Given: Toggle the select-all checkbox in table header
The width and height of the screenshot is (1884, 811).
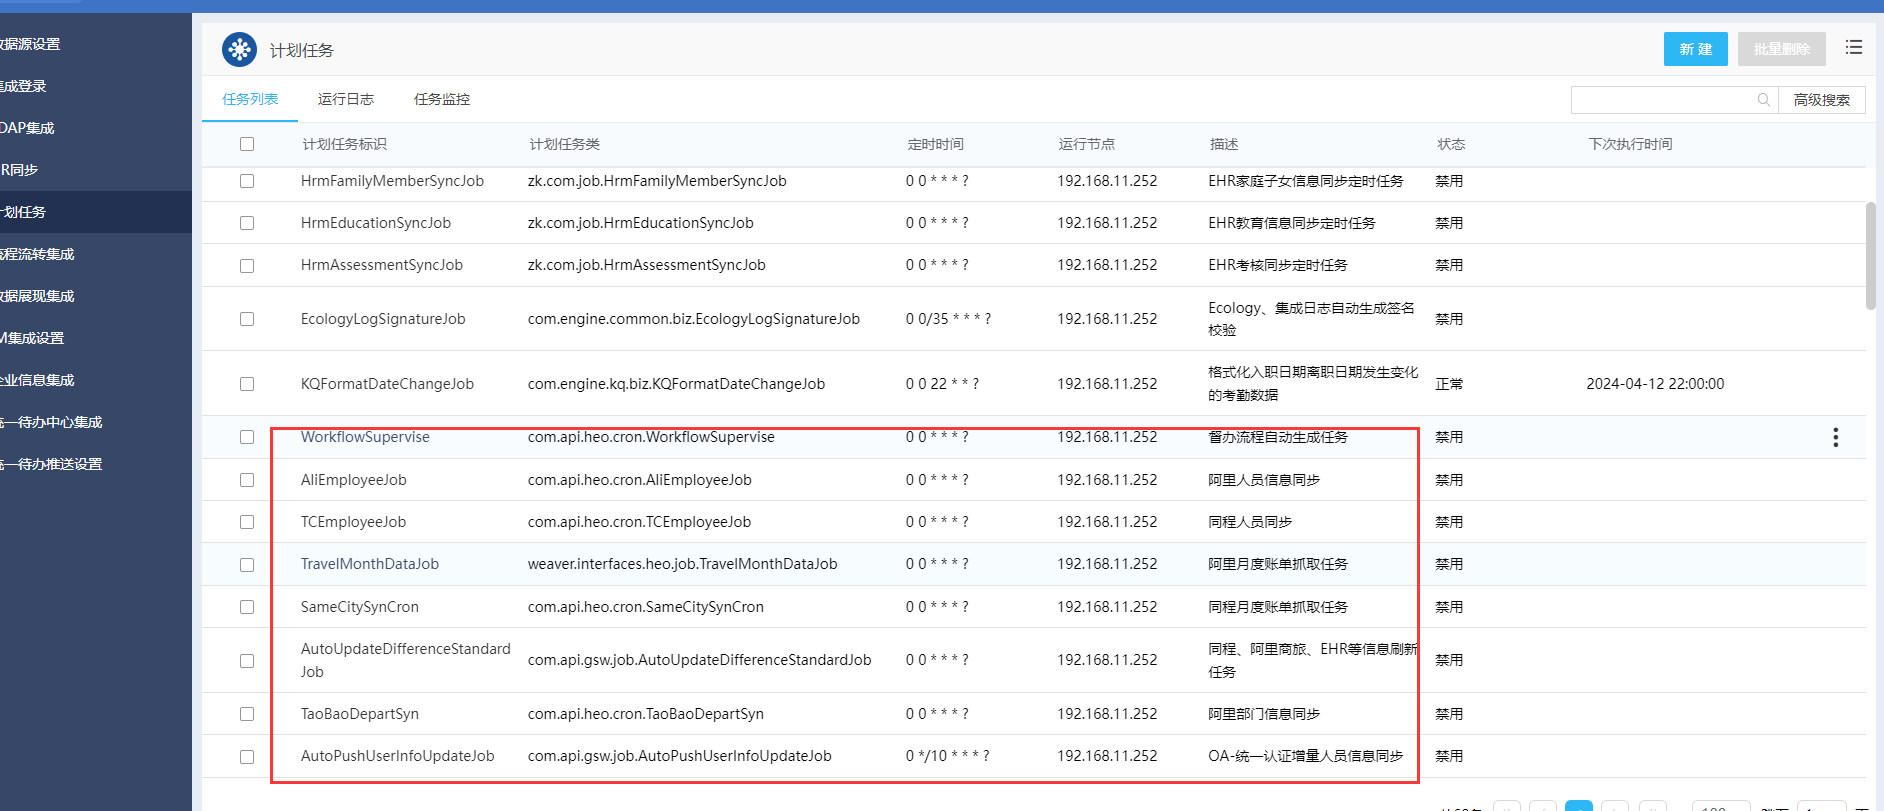Looking at the screenshot, I should pos(247,144).
